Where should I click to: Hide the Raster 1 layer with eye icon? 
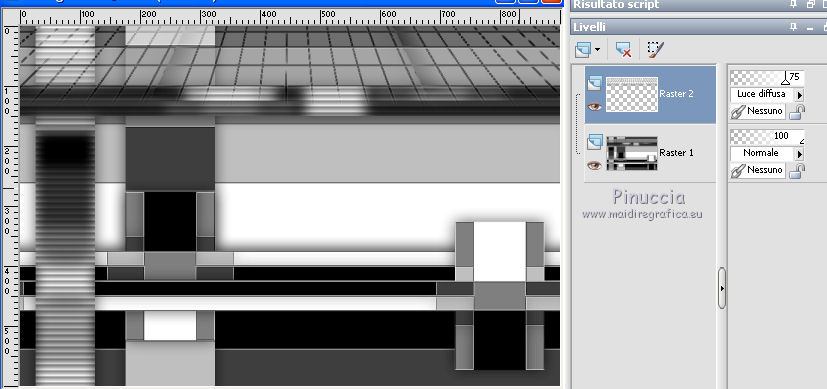(594, 166)
